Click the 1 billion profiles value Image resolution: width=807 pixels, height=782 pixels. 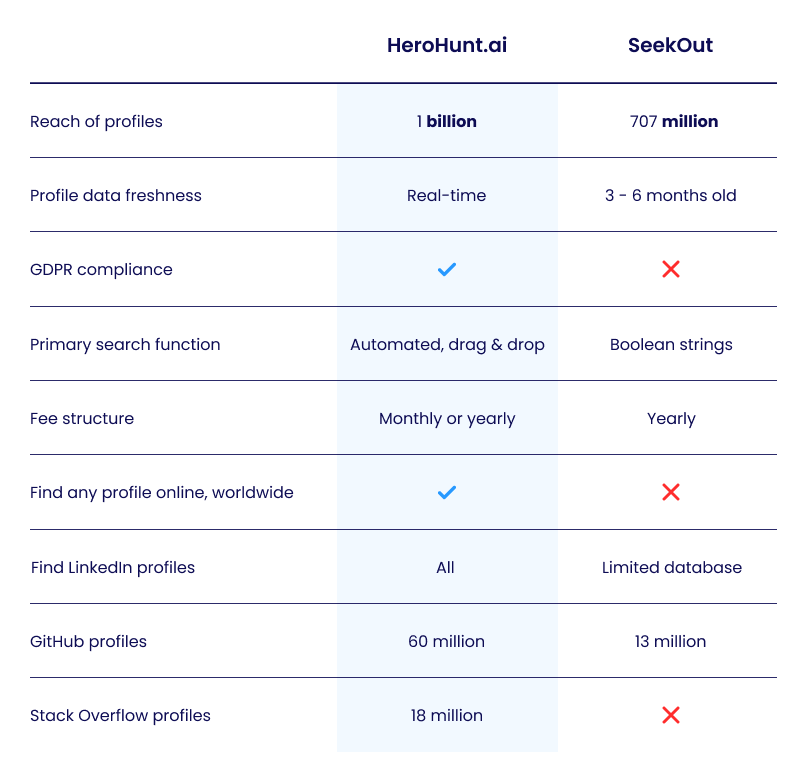[447, 121]
